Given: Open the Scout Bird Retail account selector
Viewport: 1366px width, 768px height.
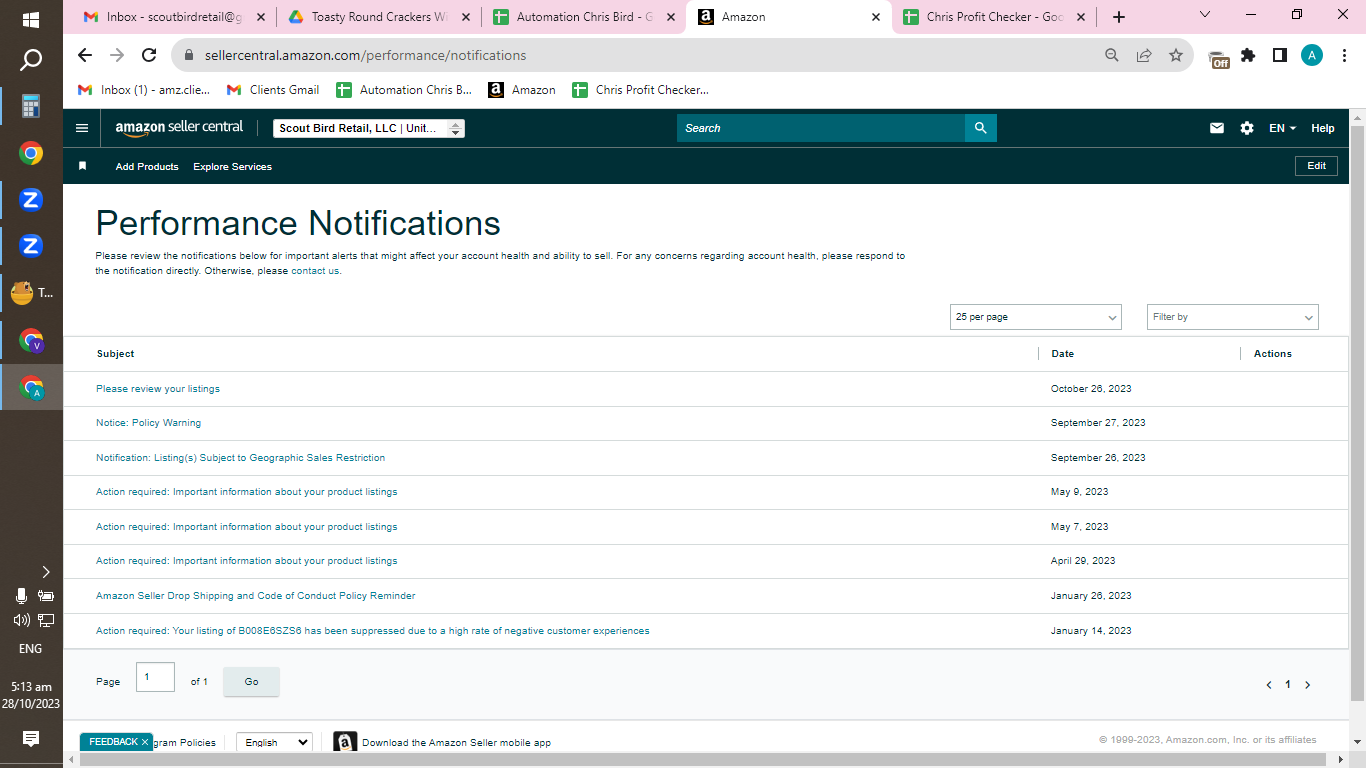Looking at the screenshot, I should 369,128.
